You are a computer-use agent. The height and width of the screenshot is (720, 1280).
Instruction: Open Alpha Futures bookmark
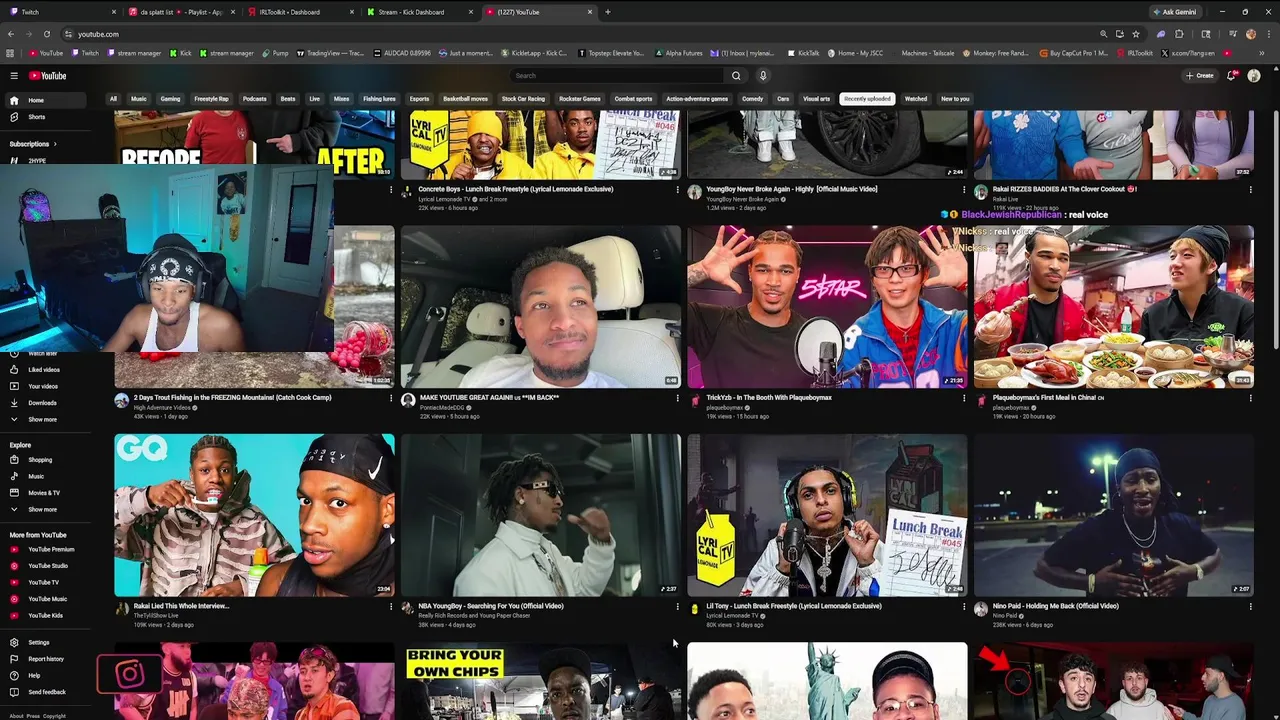679,53
